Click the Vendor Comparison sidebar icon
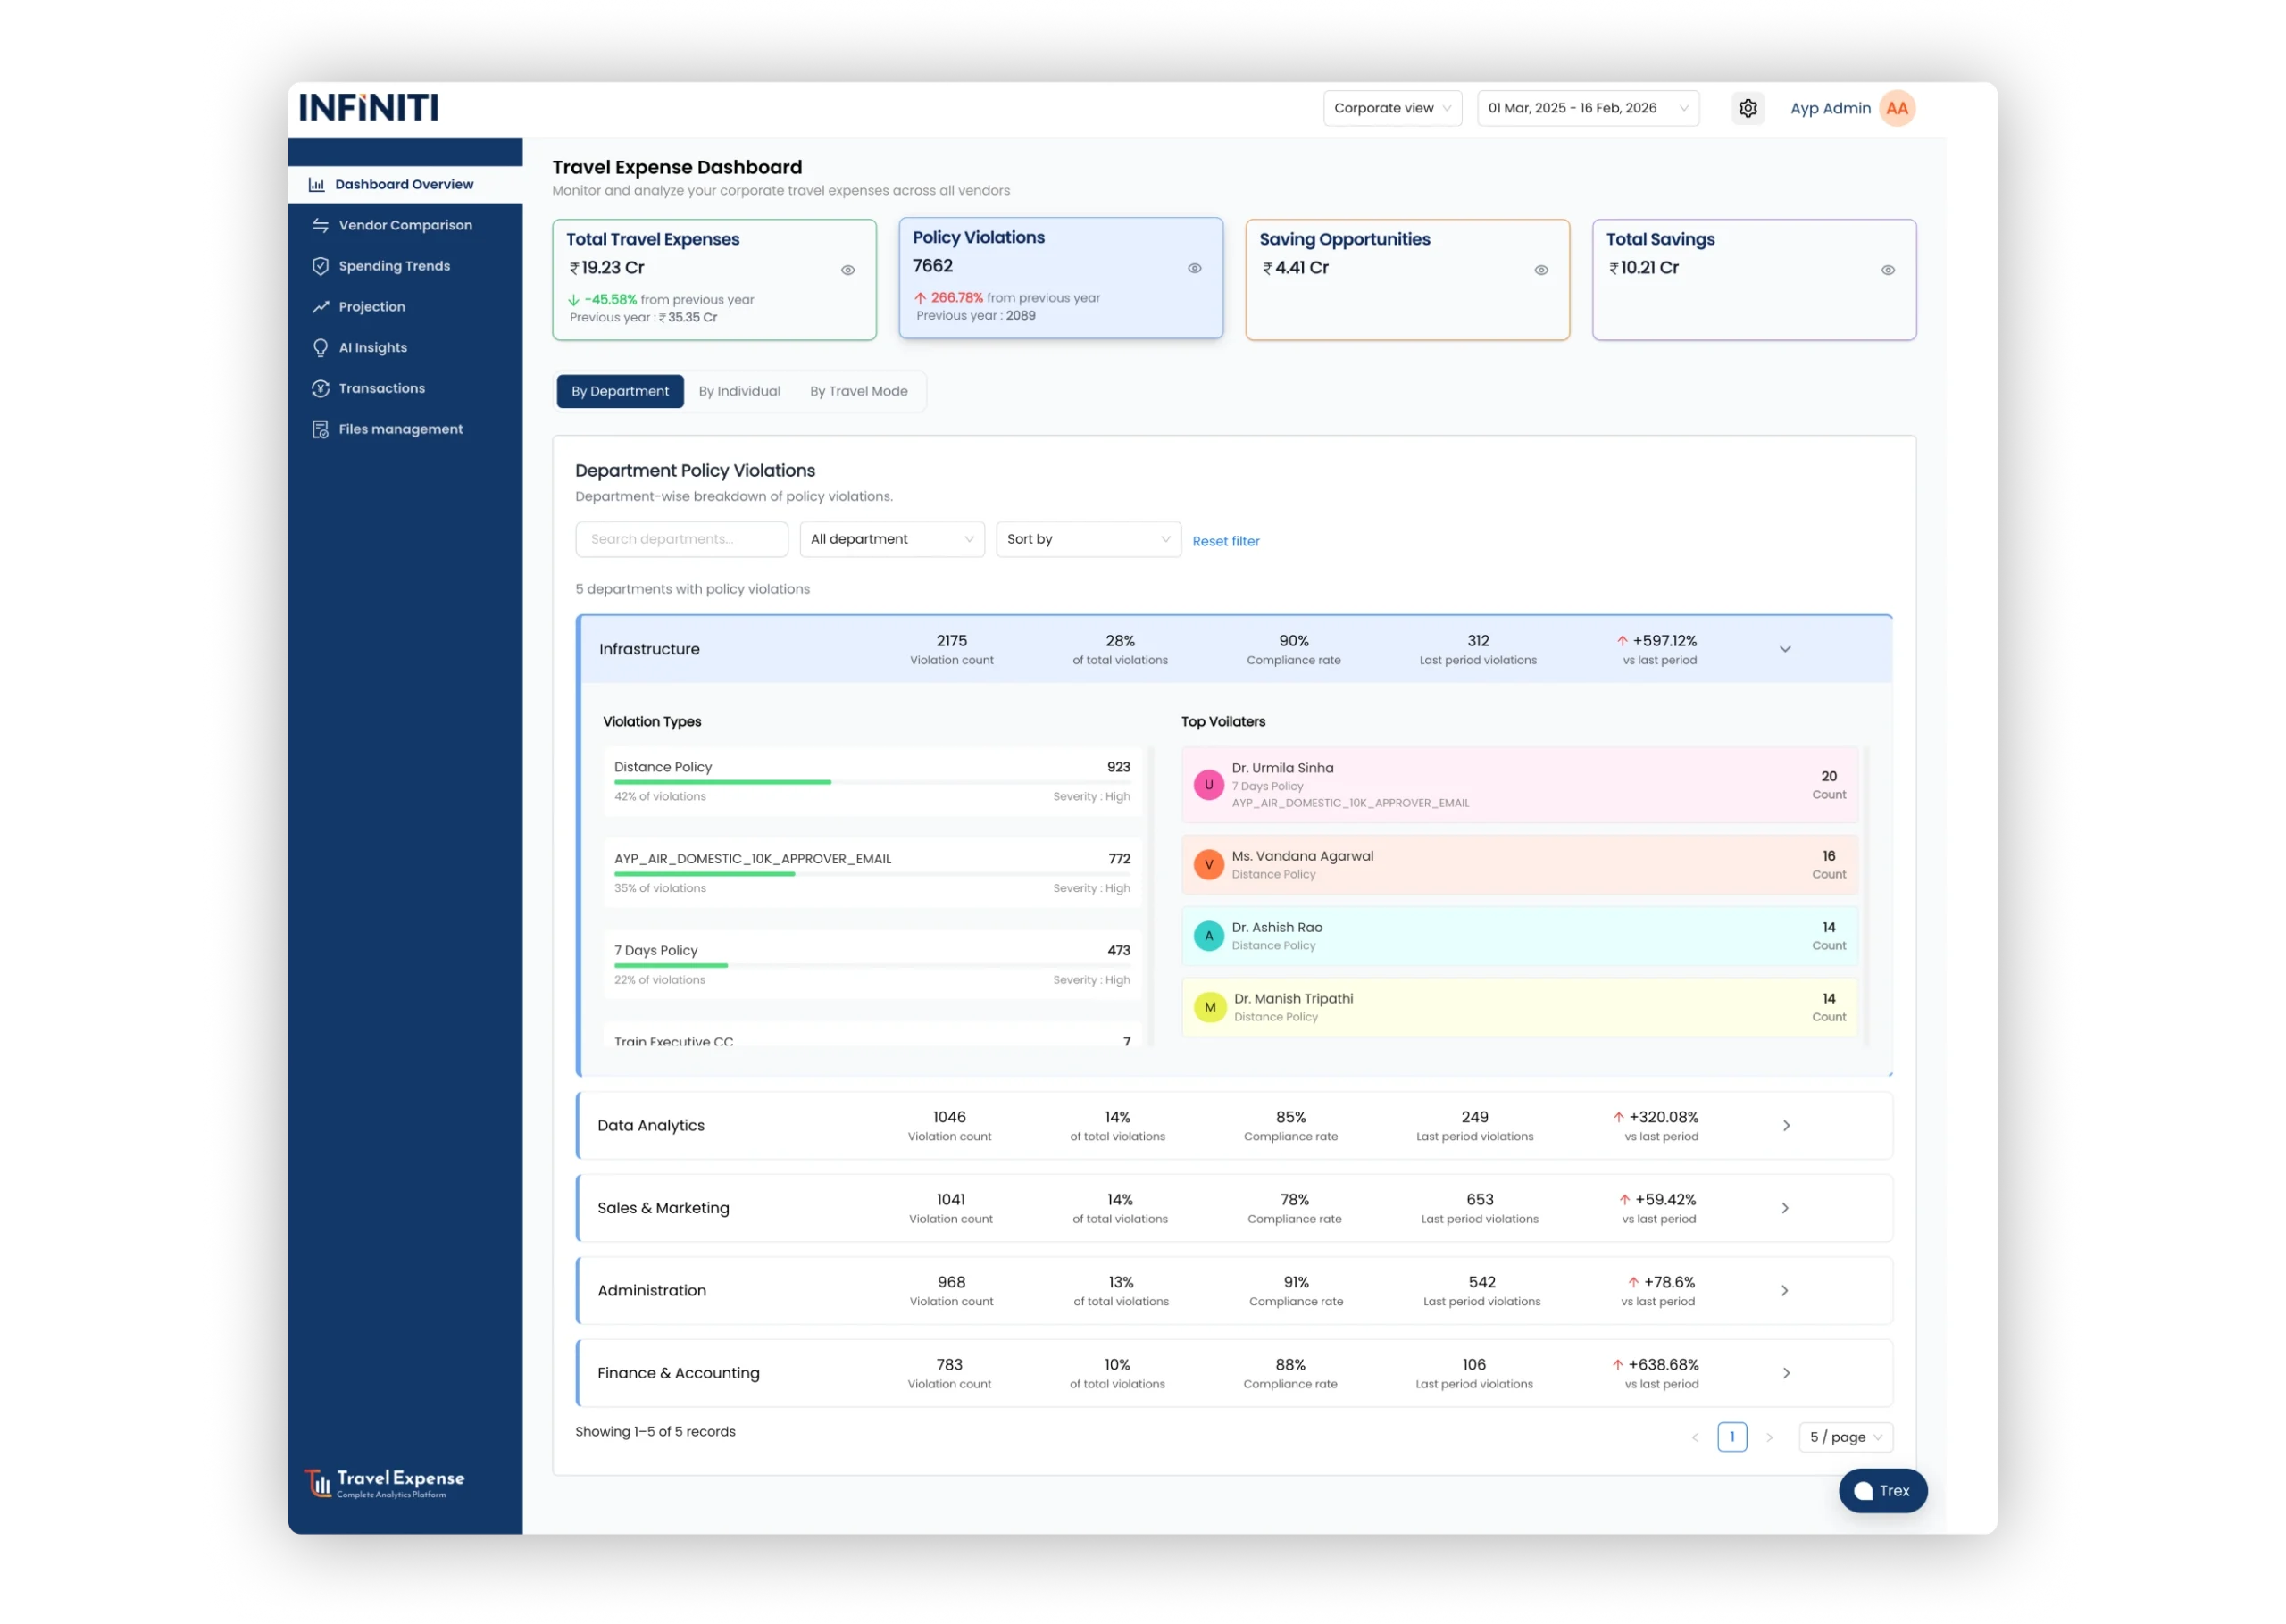Viewport: 2286px width, 1624px height. coord(320,225)
